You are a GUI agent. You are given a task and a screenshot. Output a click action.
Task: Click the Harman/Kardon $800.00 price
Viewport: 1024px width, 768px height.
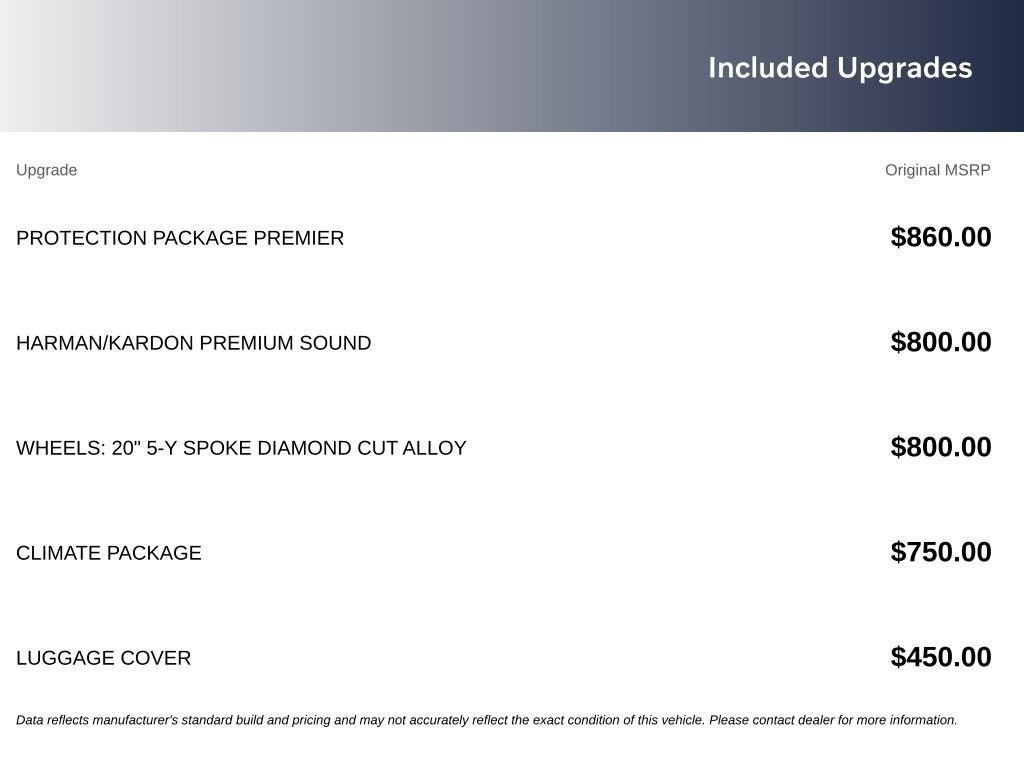point(940,342)
